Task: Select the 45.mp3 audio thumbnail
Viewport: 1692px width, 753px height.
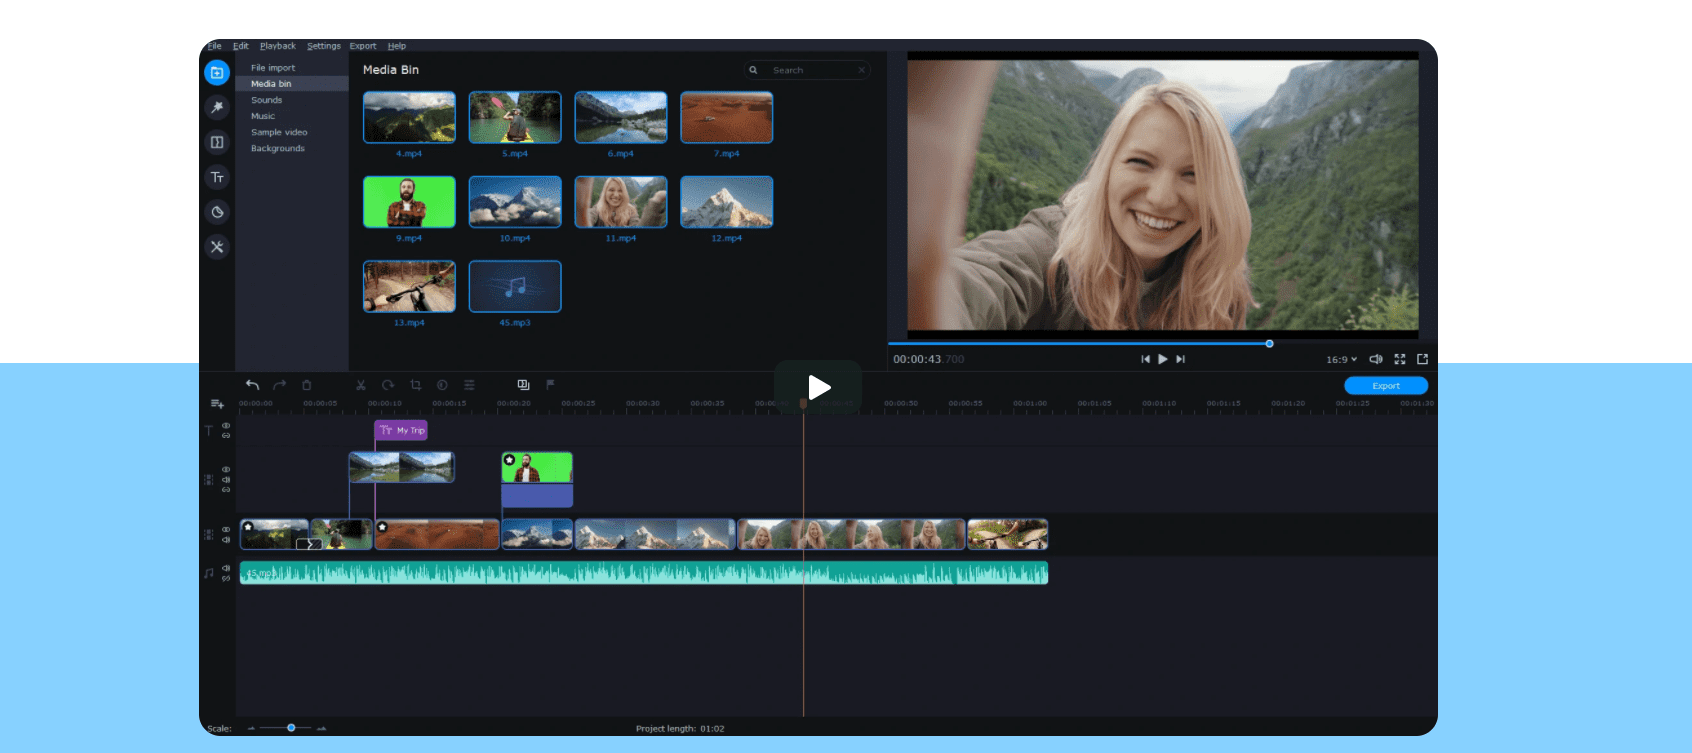Action: 515,287
